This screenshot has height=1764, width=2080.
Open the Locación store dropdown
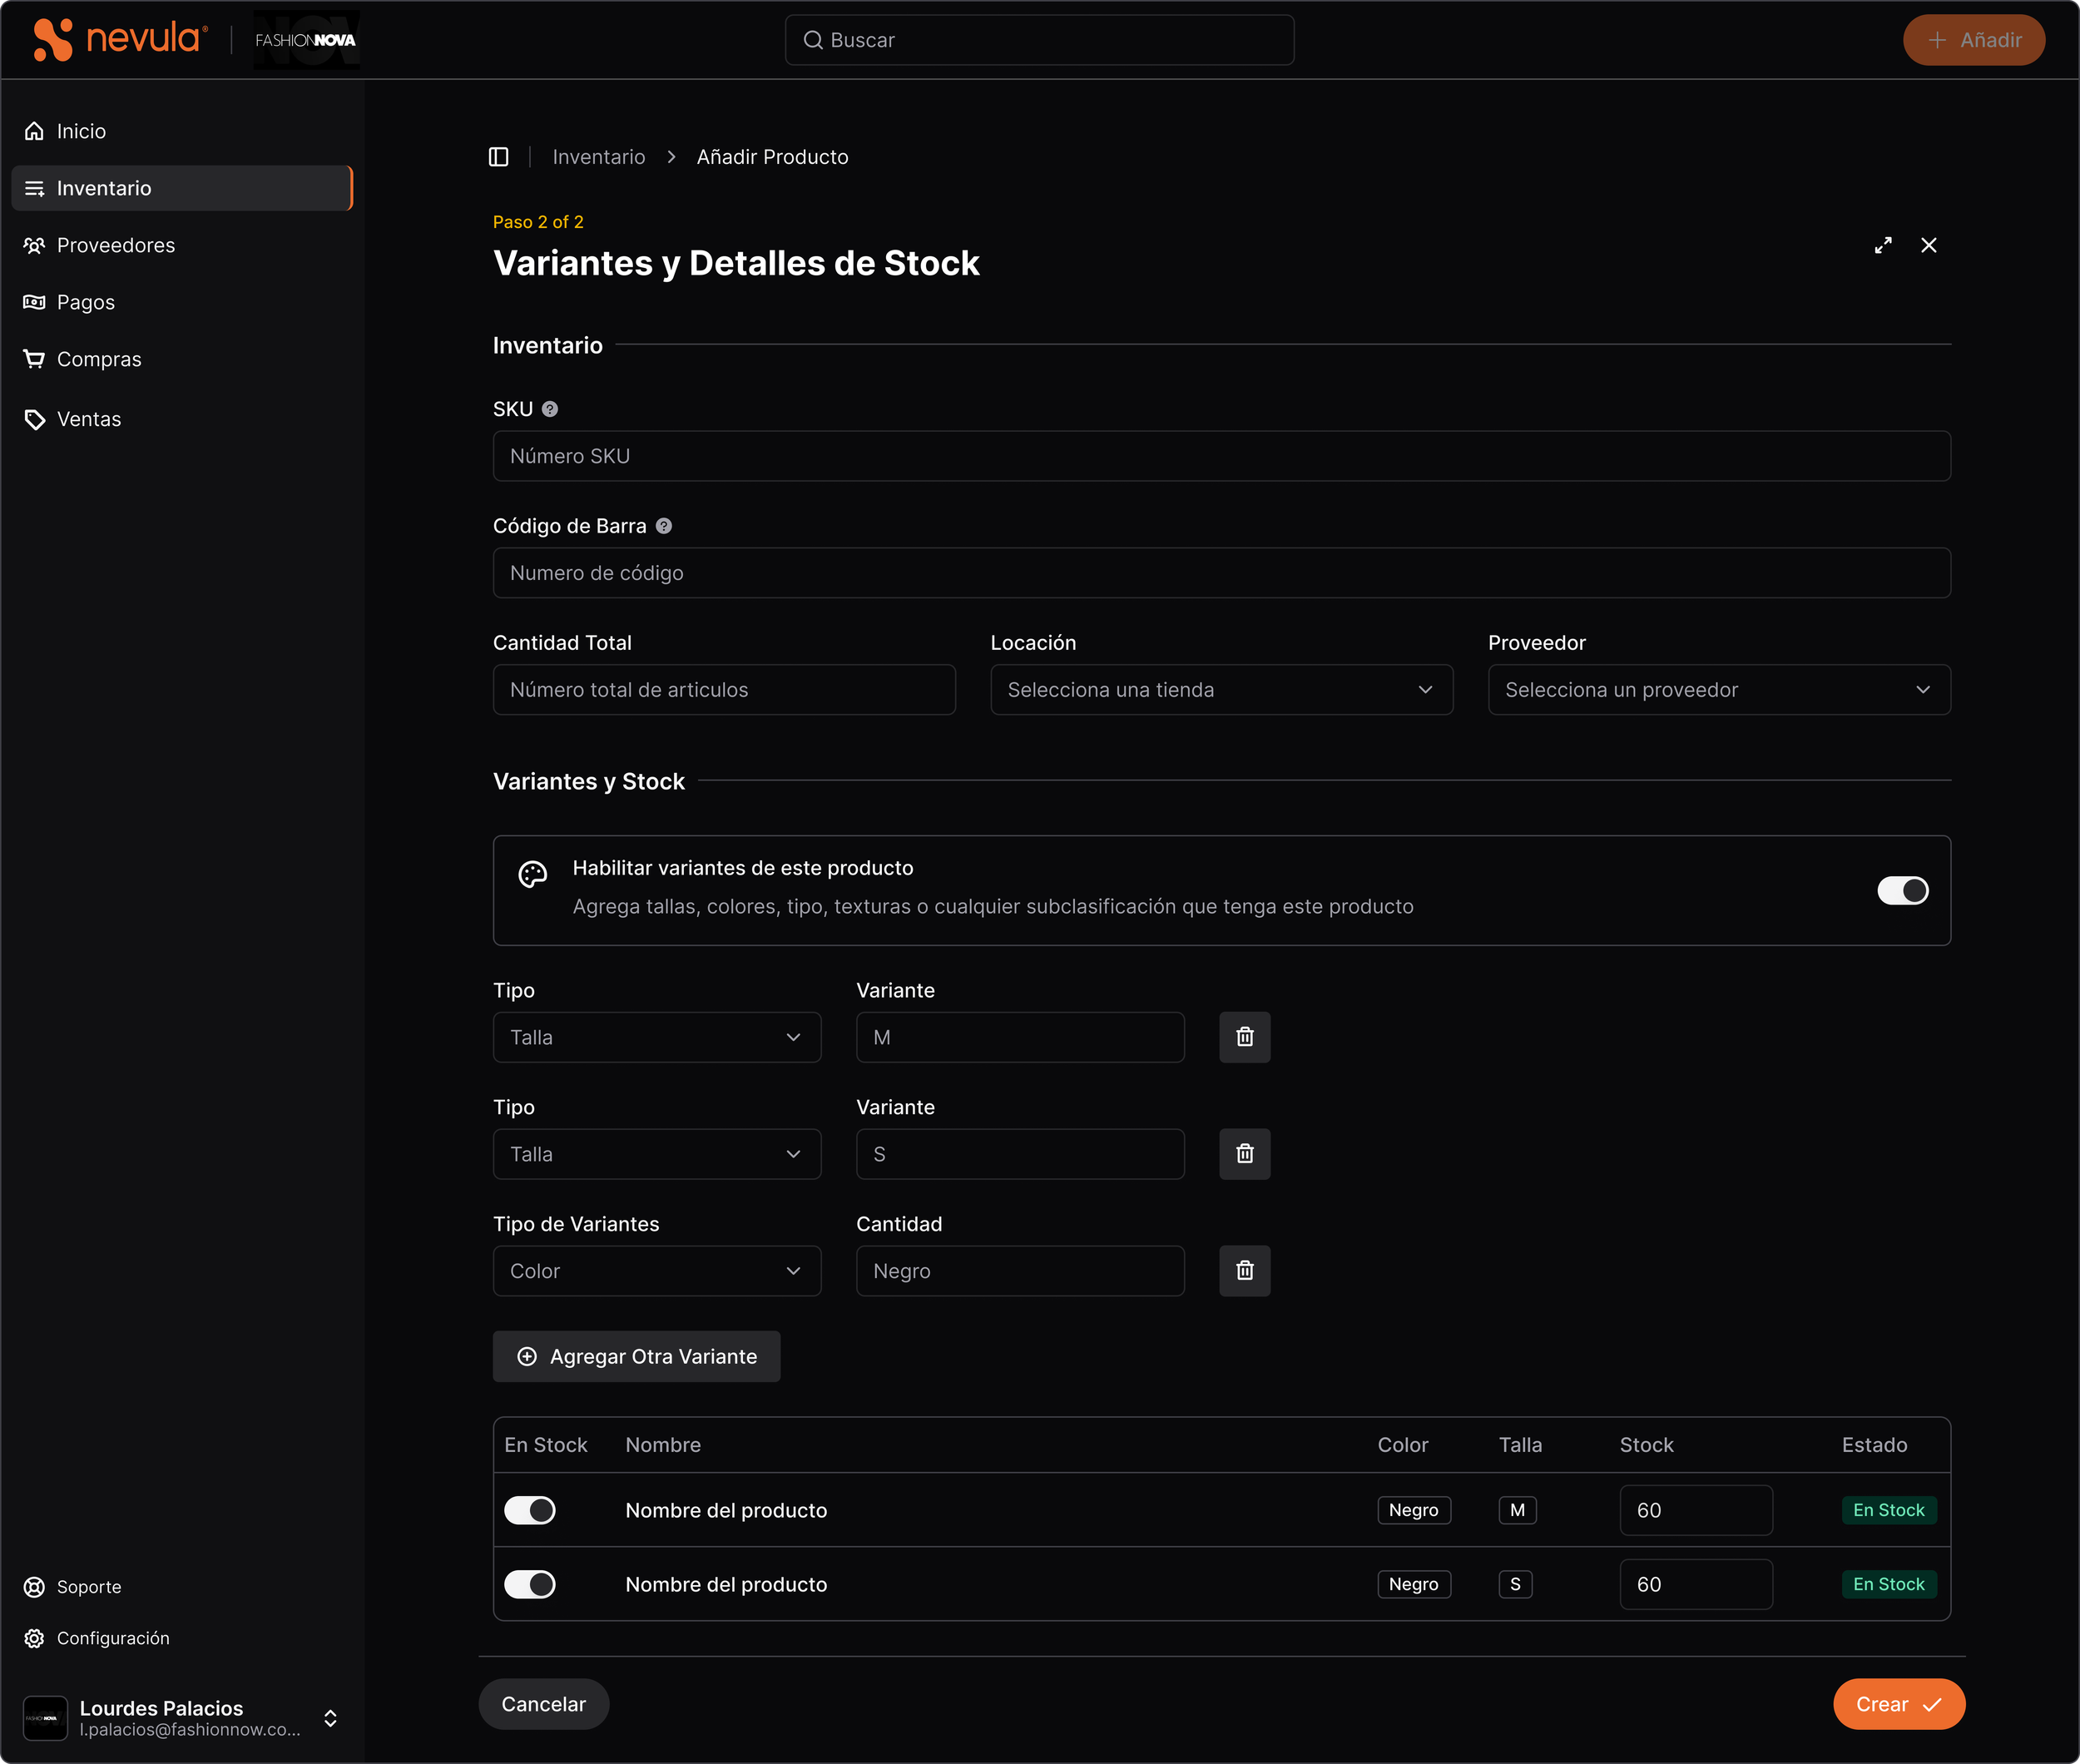pos(1221,690)
